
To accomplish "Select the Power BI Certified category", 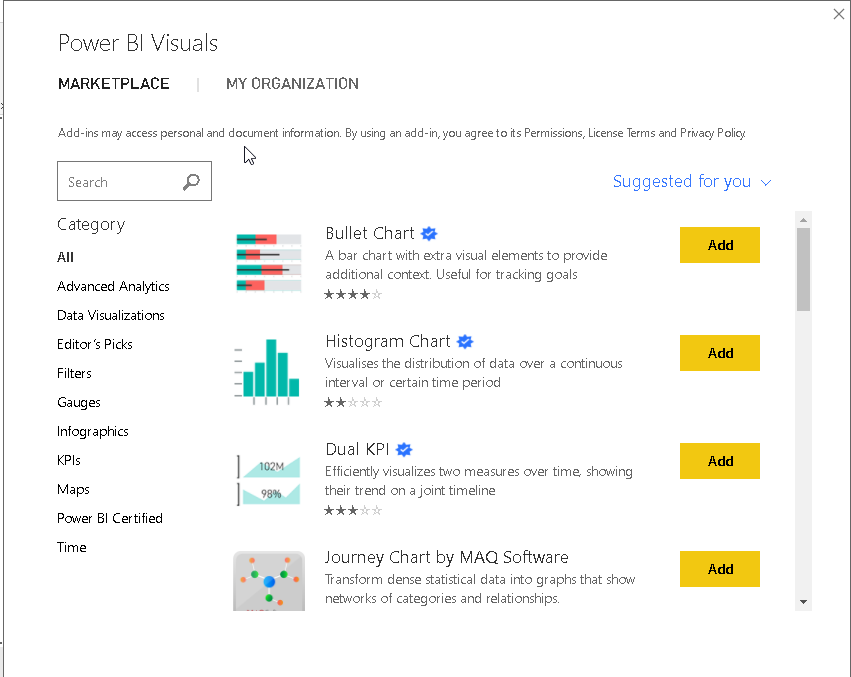I will tap(110, 518).
